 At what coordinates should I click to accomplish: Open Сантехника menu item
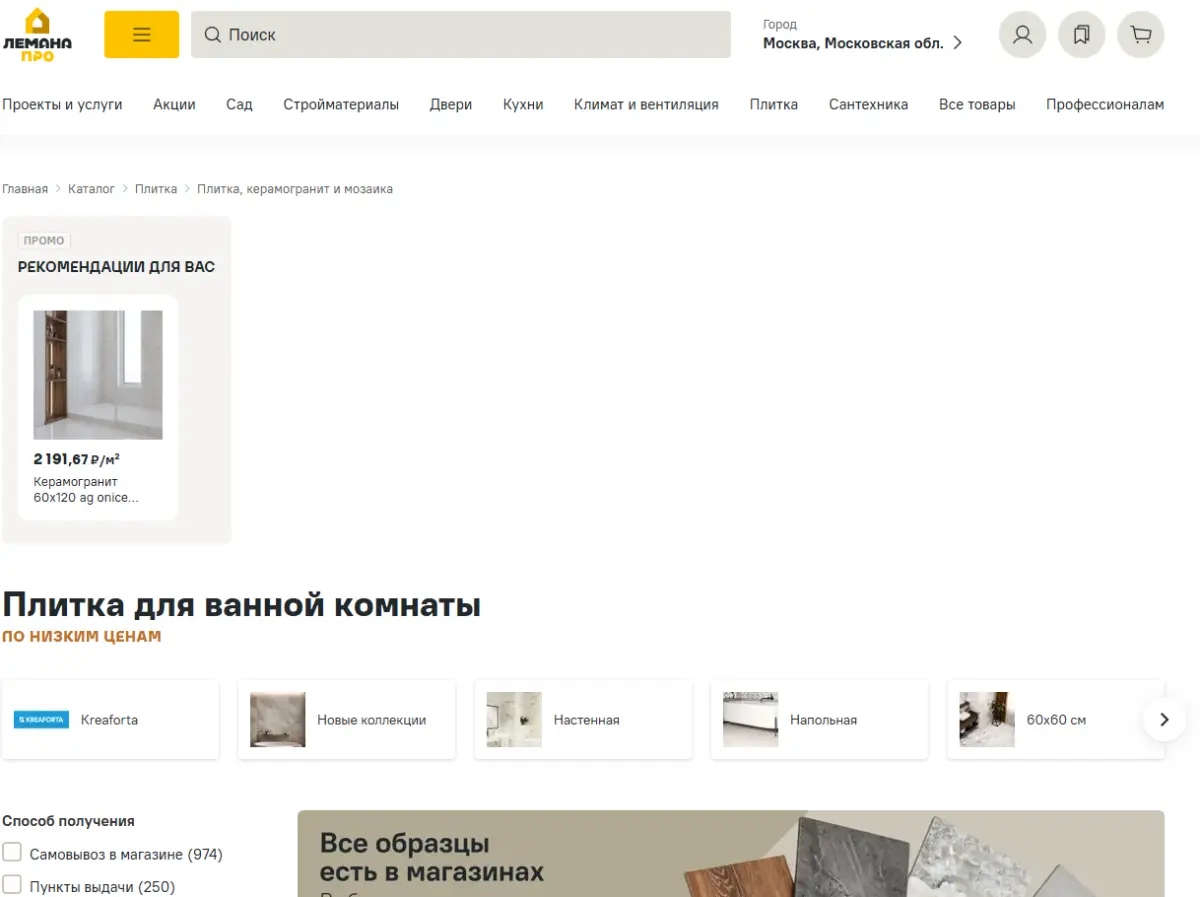pos(868,104)
